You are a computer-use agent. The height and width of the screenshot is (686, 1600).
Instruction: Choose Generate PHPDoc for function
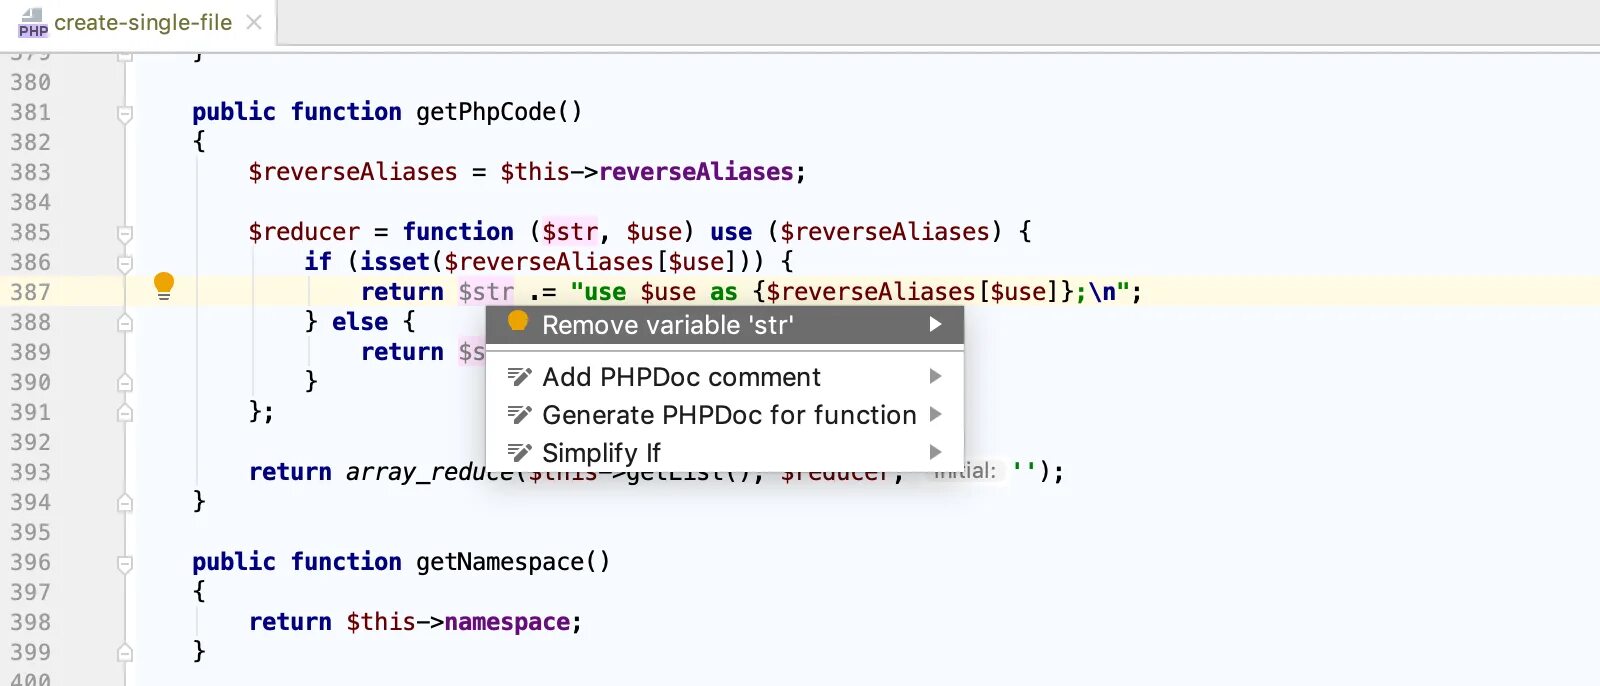[729, 415]
